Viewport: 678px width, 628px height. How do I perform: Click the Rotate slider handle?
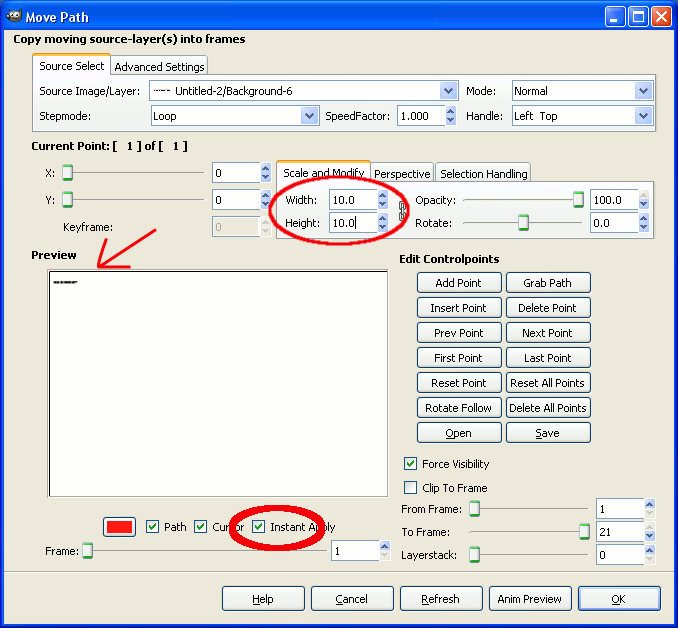523,223
